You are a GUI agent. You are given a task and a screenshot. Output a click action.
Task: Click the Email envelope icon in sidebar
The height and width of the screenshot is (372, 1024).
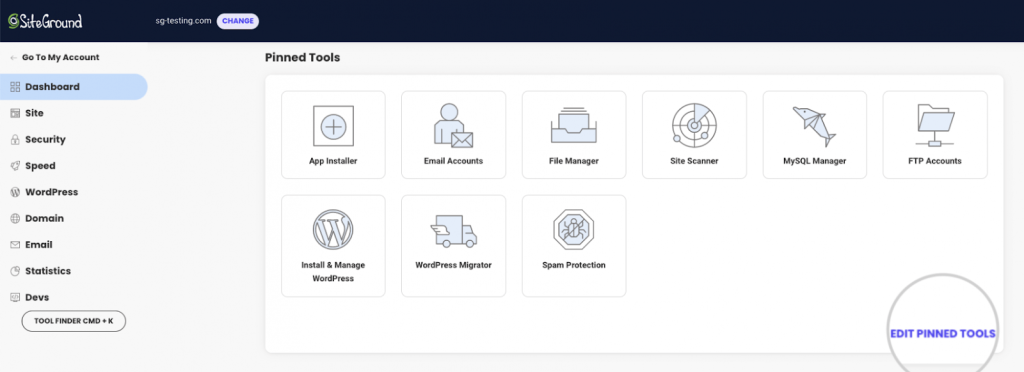[x=15, y=245]
